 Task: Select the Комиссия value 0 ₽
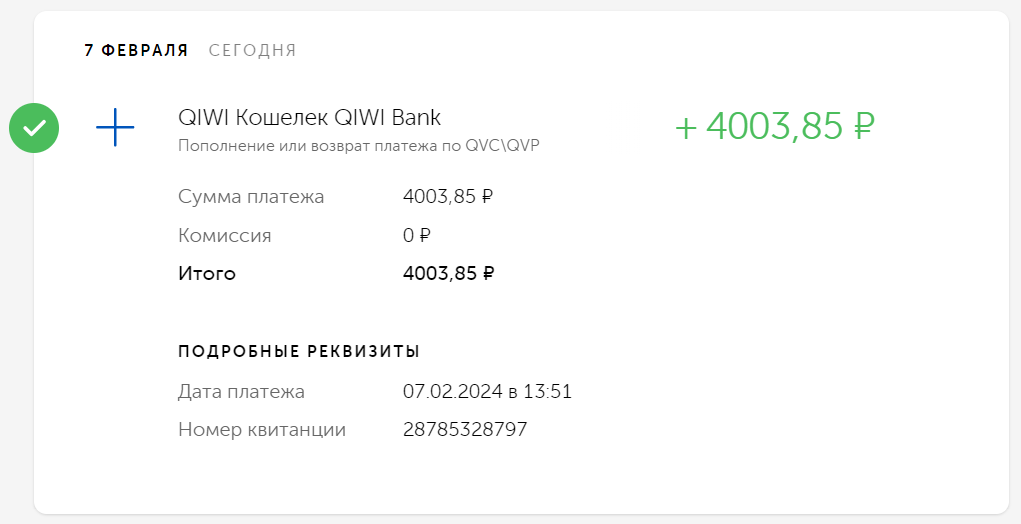pyautogui.click(x=417, y=235)
